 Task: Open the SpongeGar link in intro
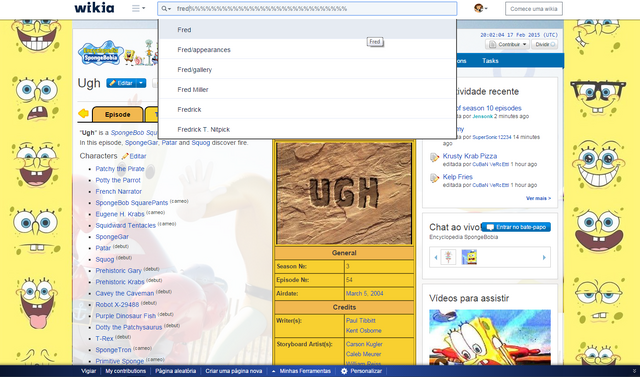[x=141, y=143]
